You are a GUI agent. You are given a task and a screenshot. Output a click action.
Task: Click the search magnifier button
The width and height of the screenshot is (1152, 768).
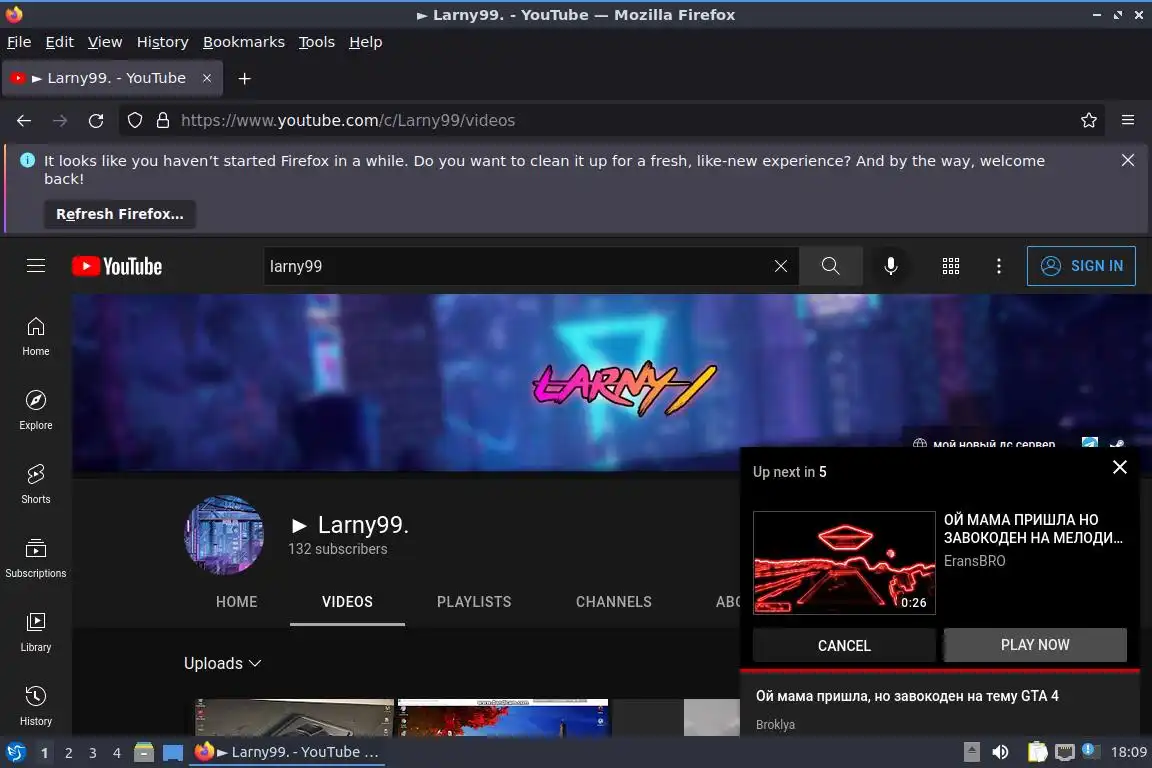click(x=830, y=266)
